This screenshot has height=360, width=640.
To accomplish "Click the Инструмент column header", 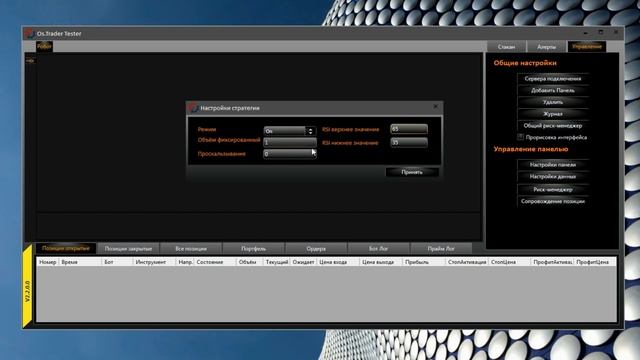I will (x=154, y=262).
